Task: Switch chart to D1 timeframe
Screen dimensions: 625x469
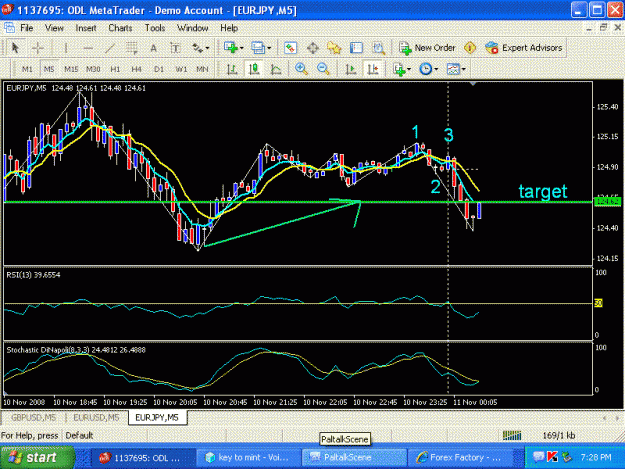Action: [x=159, y=69]
